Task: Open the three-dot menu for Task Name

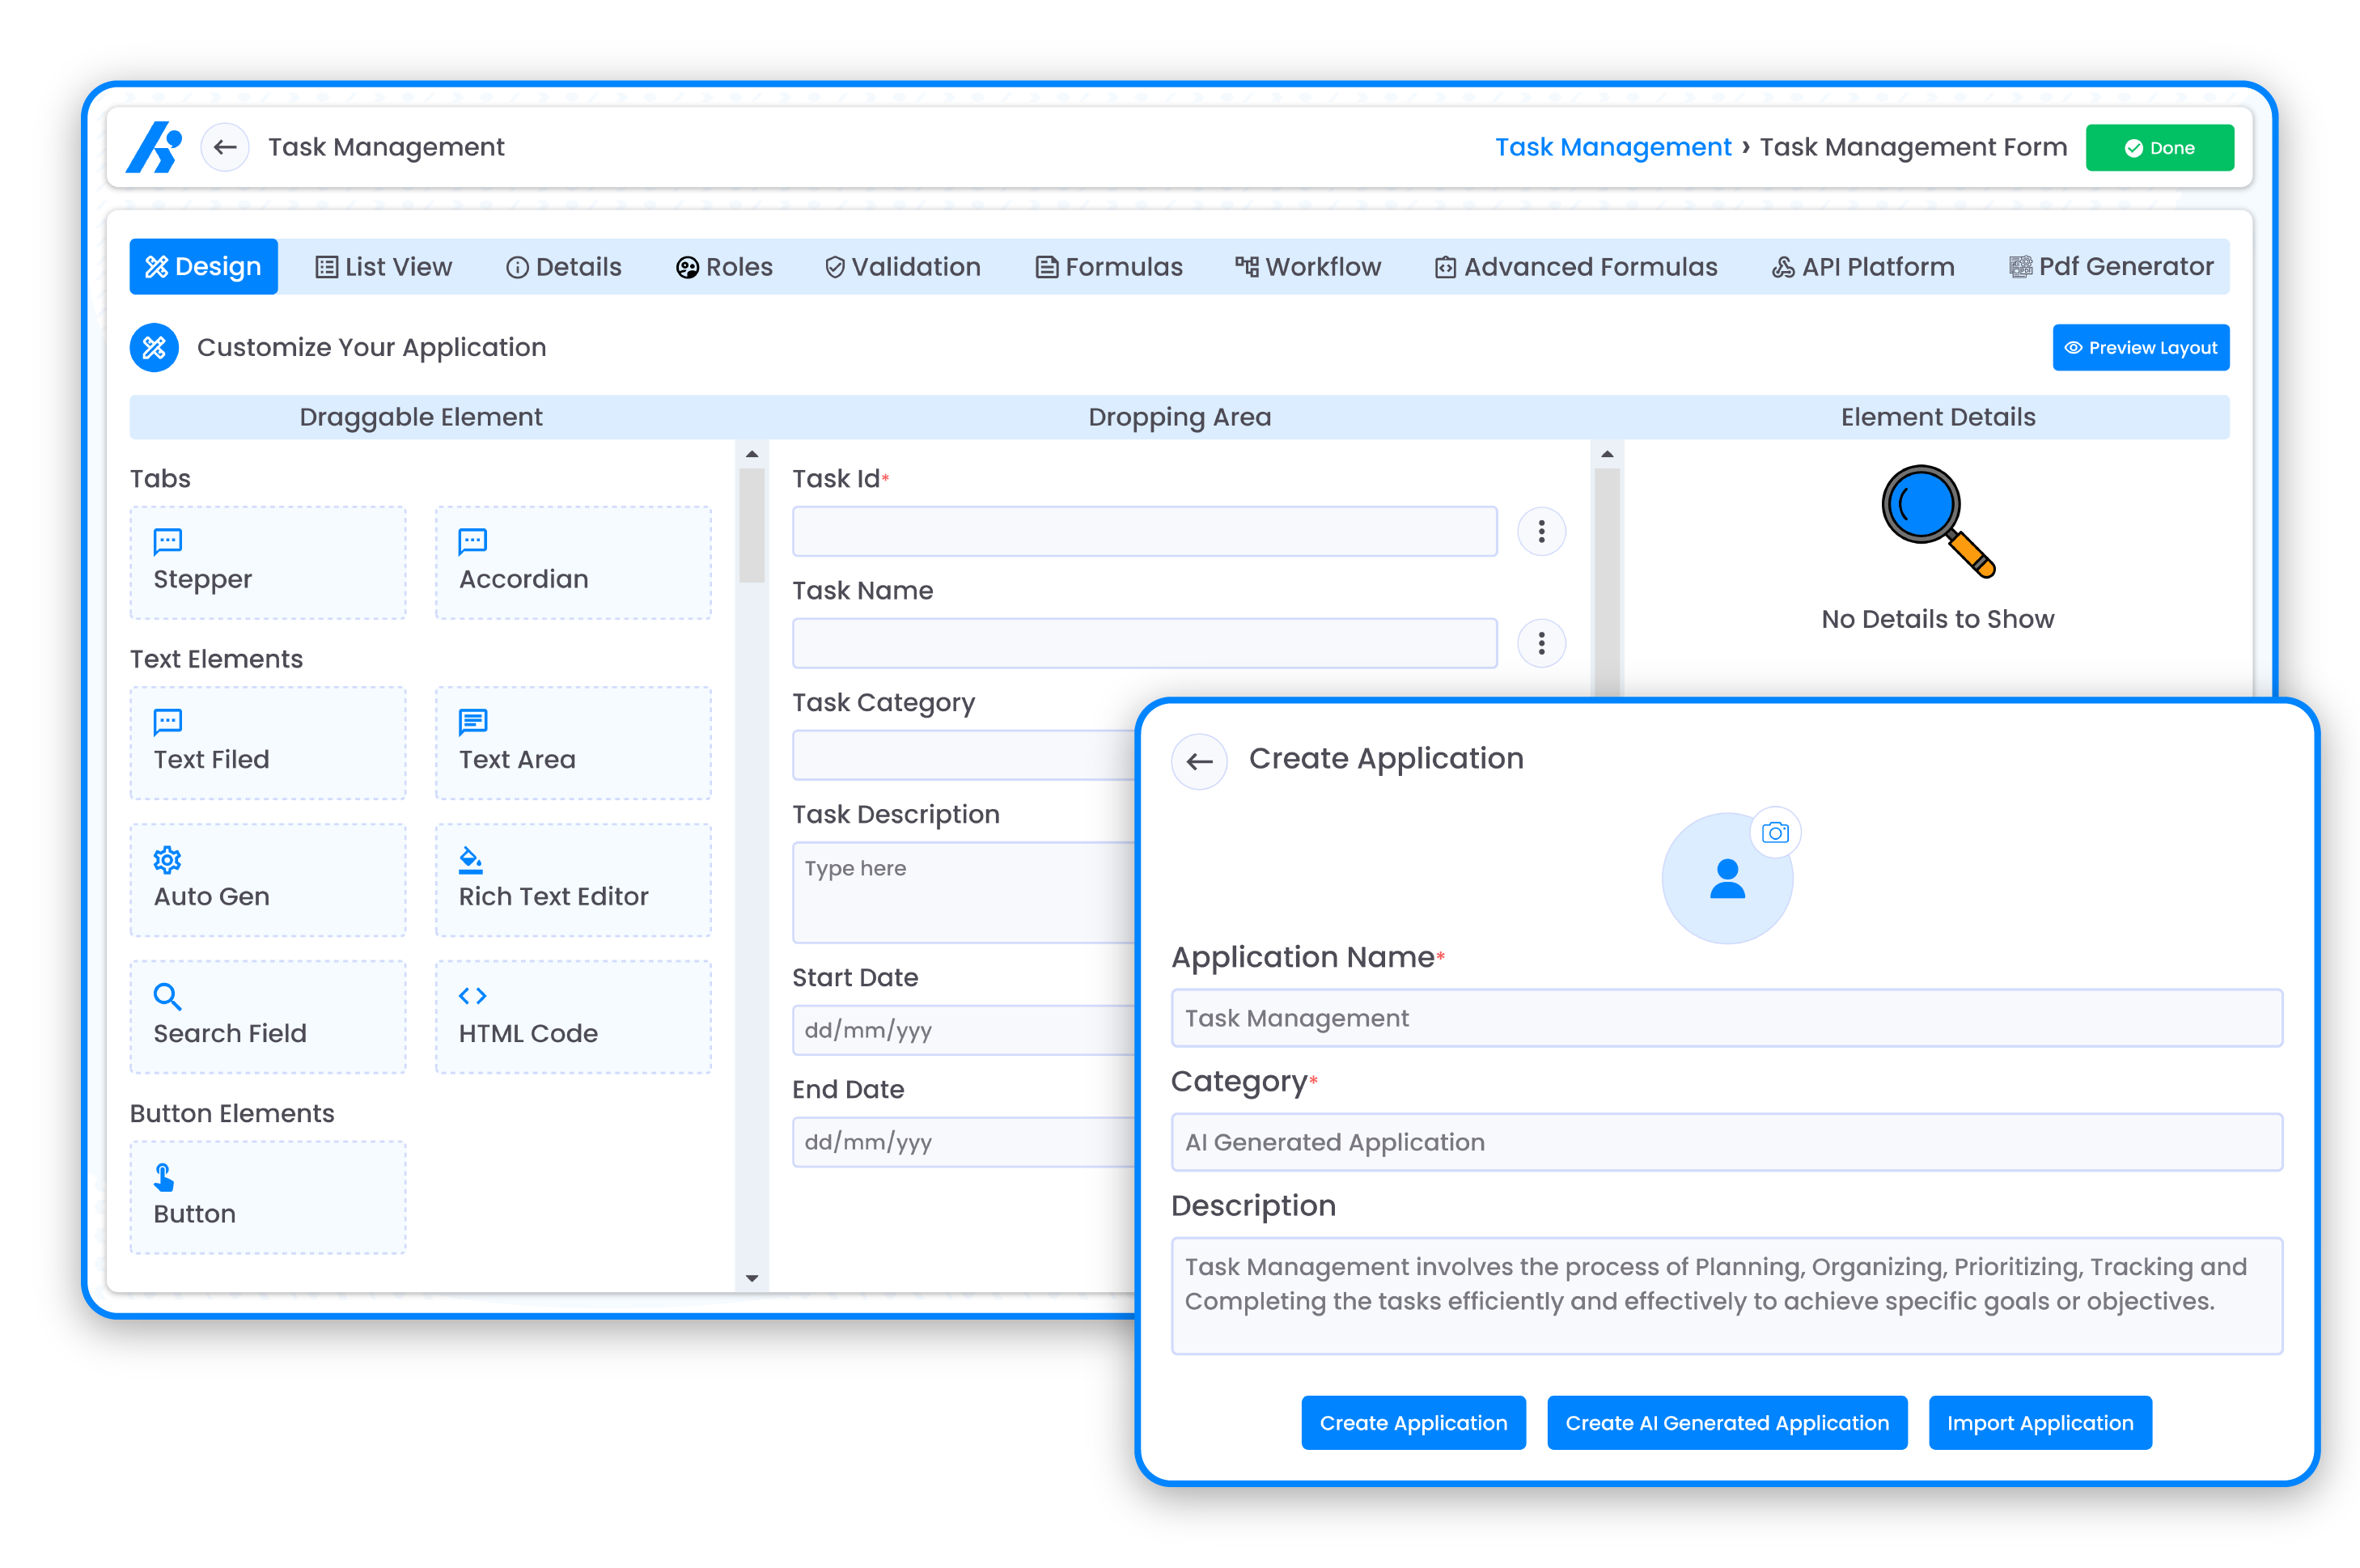Action: point(1541,643)
